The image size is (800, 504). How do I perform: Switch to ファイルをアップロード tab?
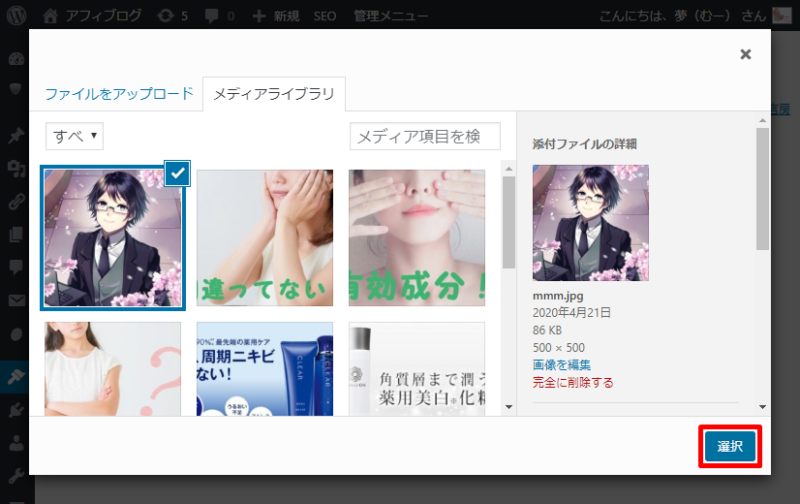[x=118, y=94]
